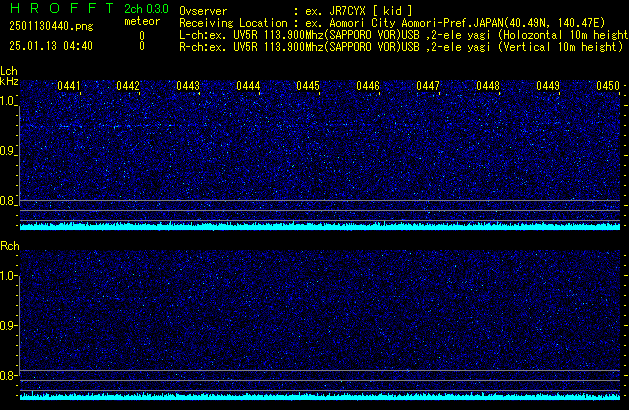This screenshot has height=410, width=629.
Task: Select the version label 2ch 0.3.0
Action: (x=146, y=9)
